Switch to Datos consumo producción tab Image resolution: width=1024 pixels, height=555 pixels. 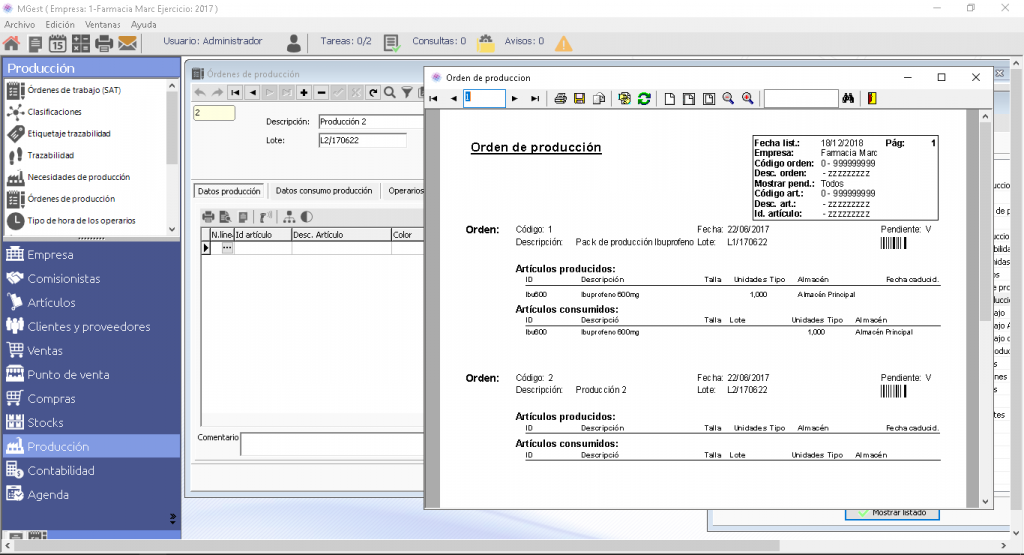click(x=324, y=191)
